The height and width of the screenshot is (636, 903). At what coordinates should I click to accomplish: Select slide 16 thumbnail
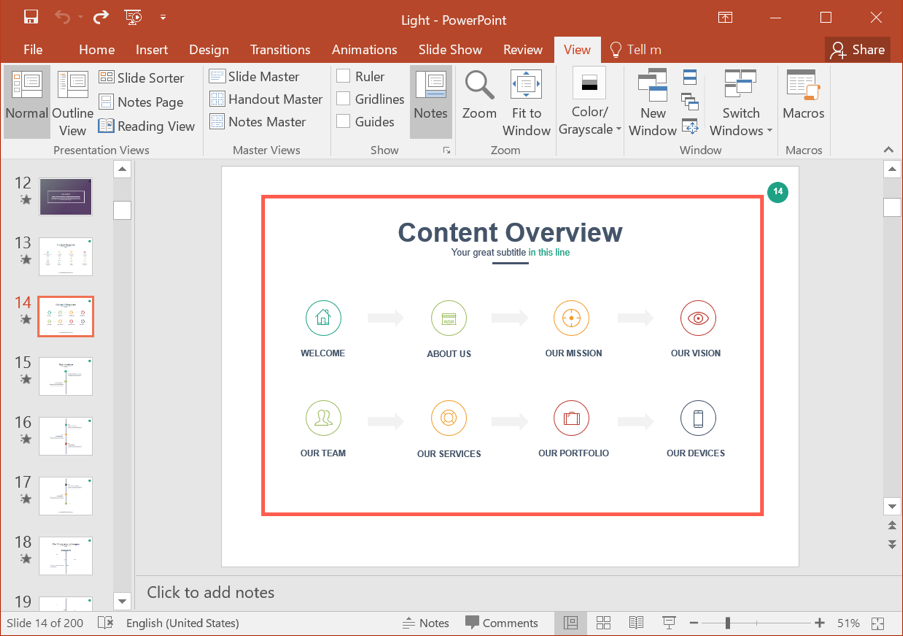pos(66,436)
